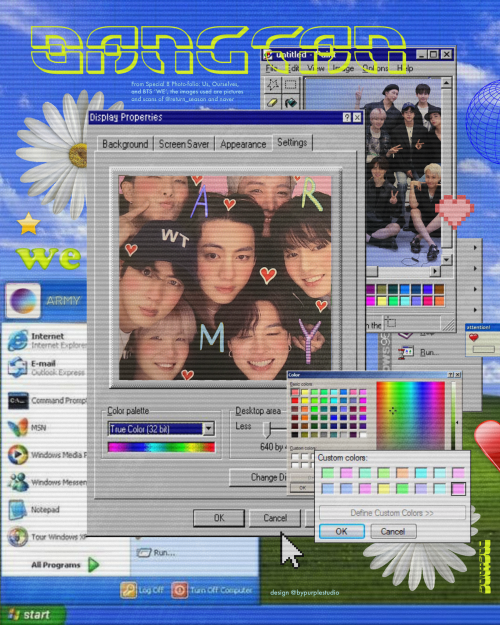
Task: Click the small OK in Color dialog
Action: point(303,487)
